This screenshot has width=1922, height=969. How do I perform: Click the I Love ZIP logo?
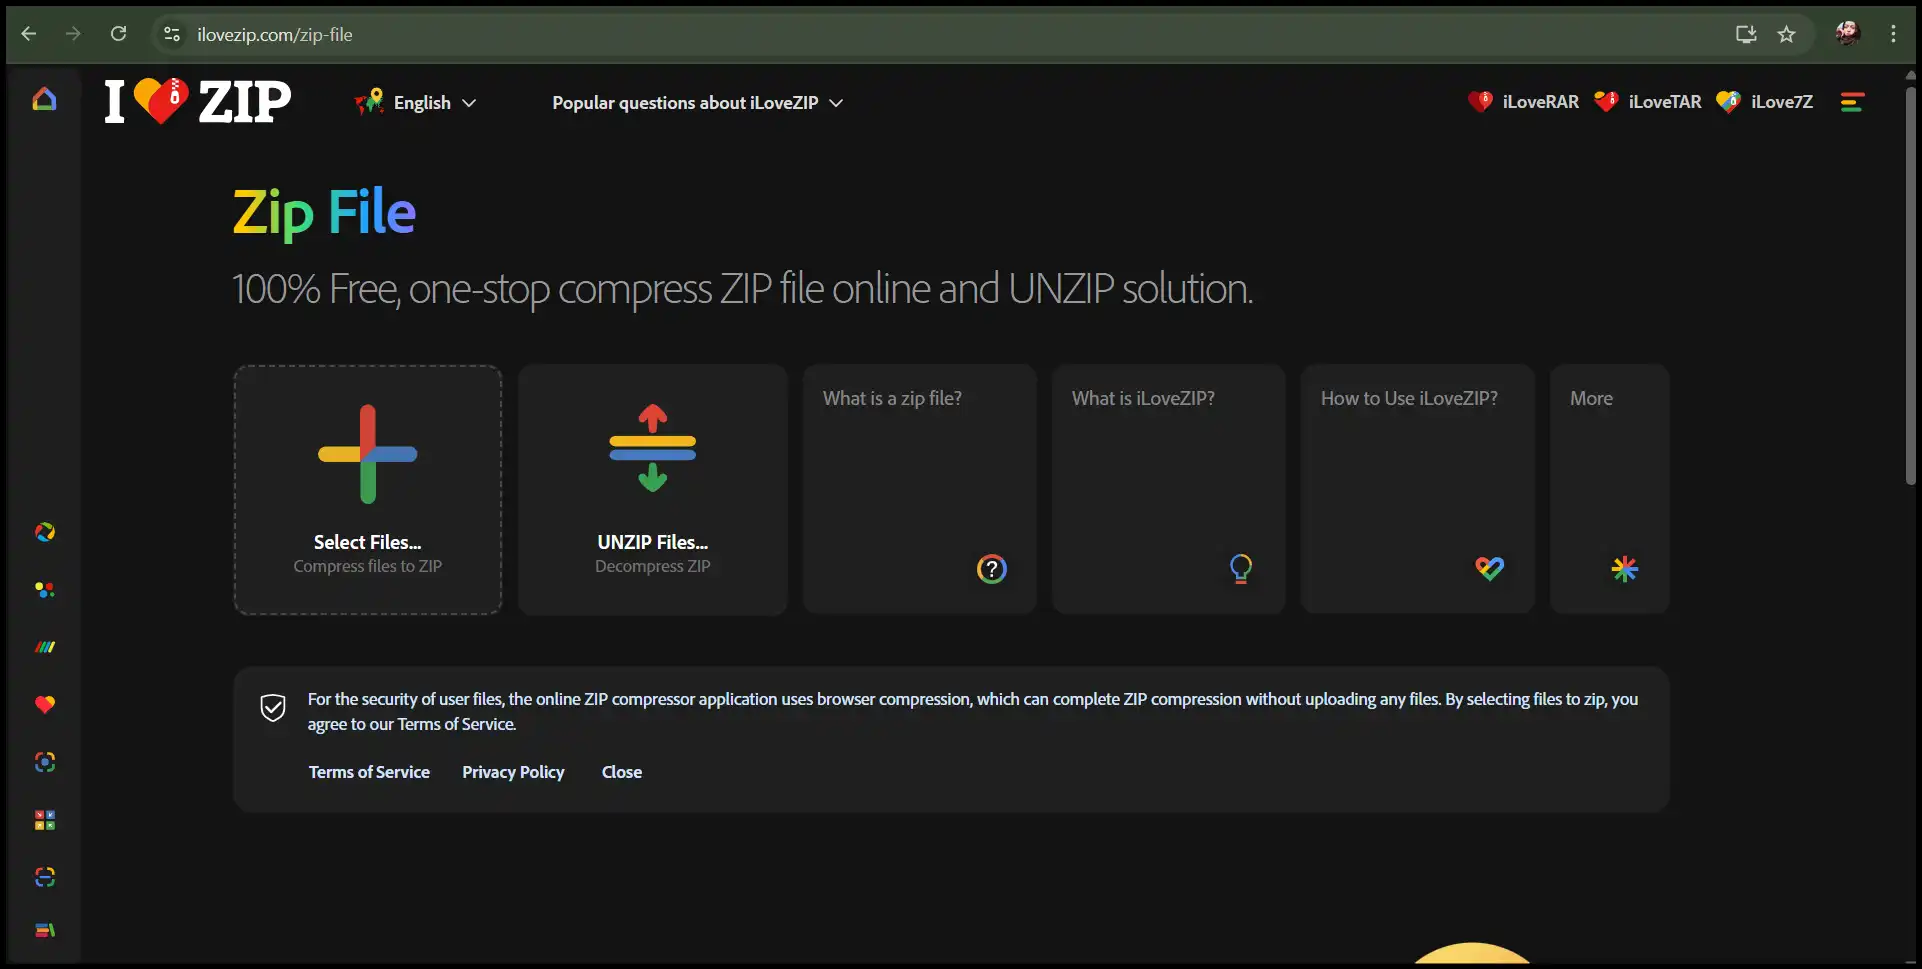pos(198,101)
